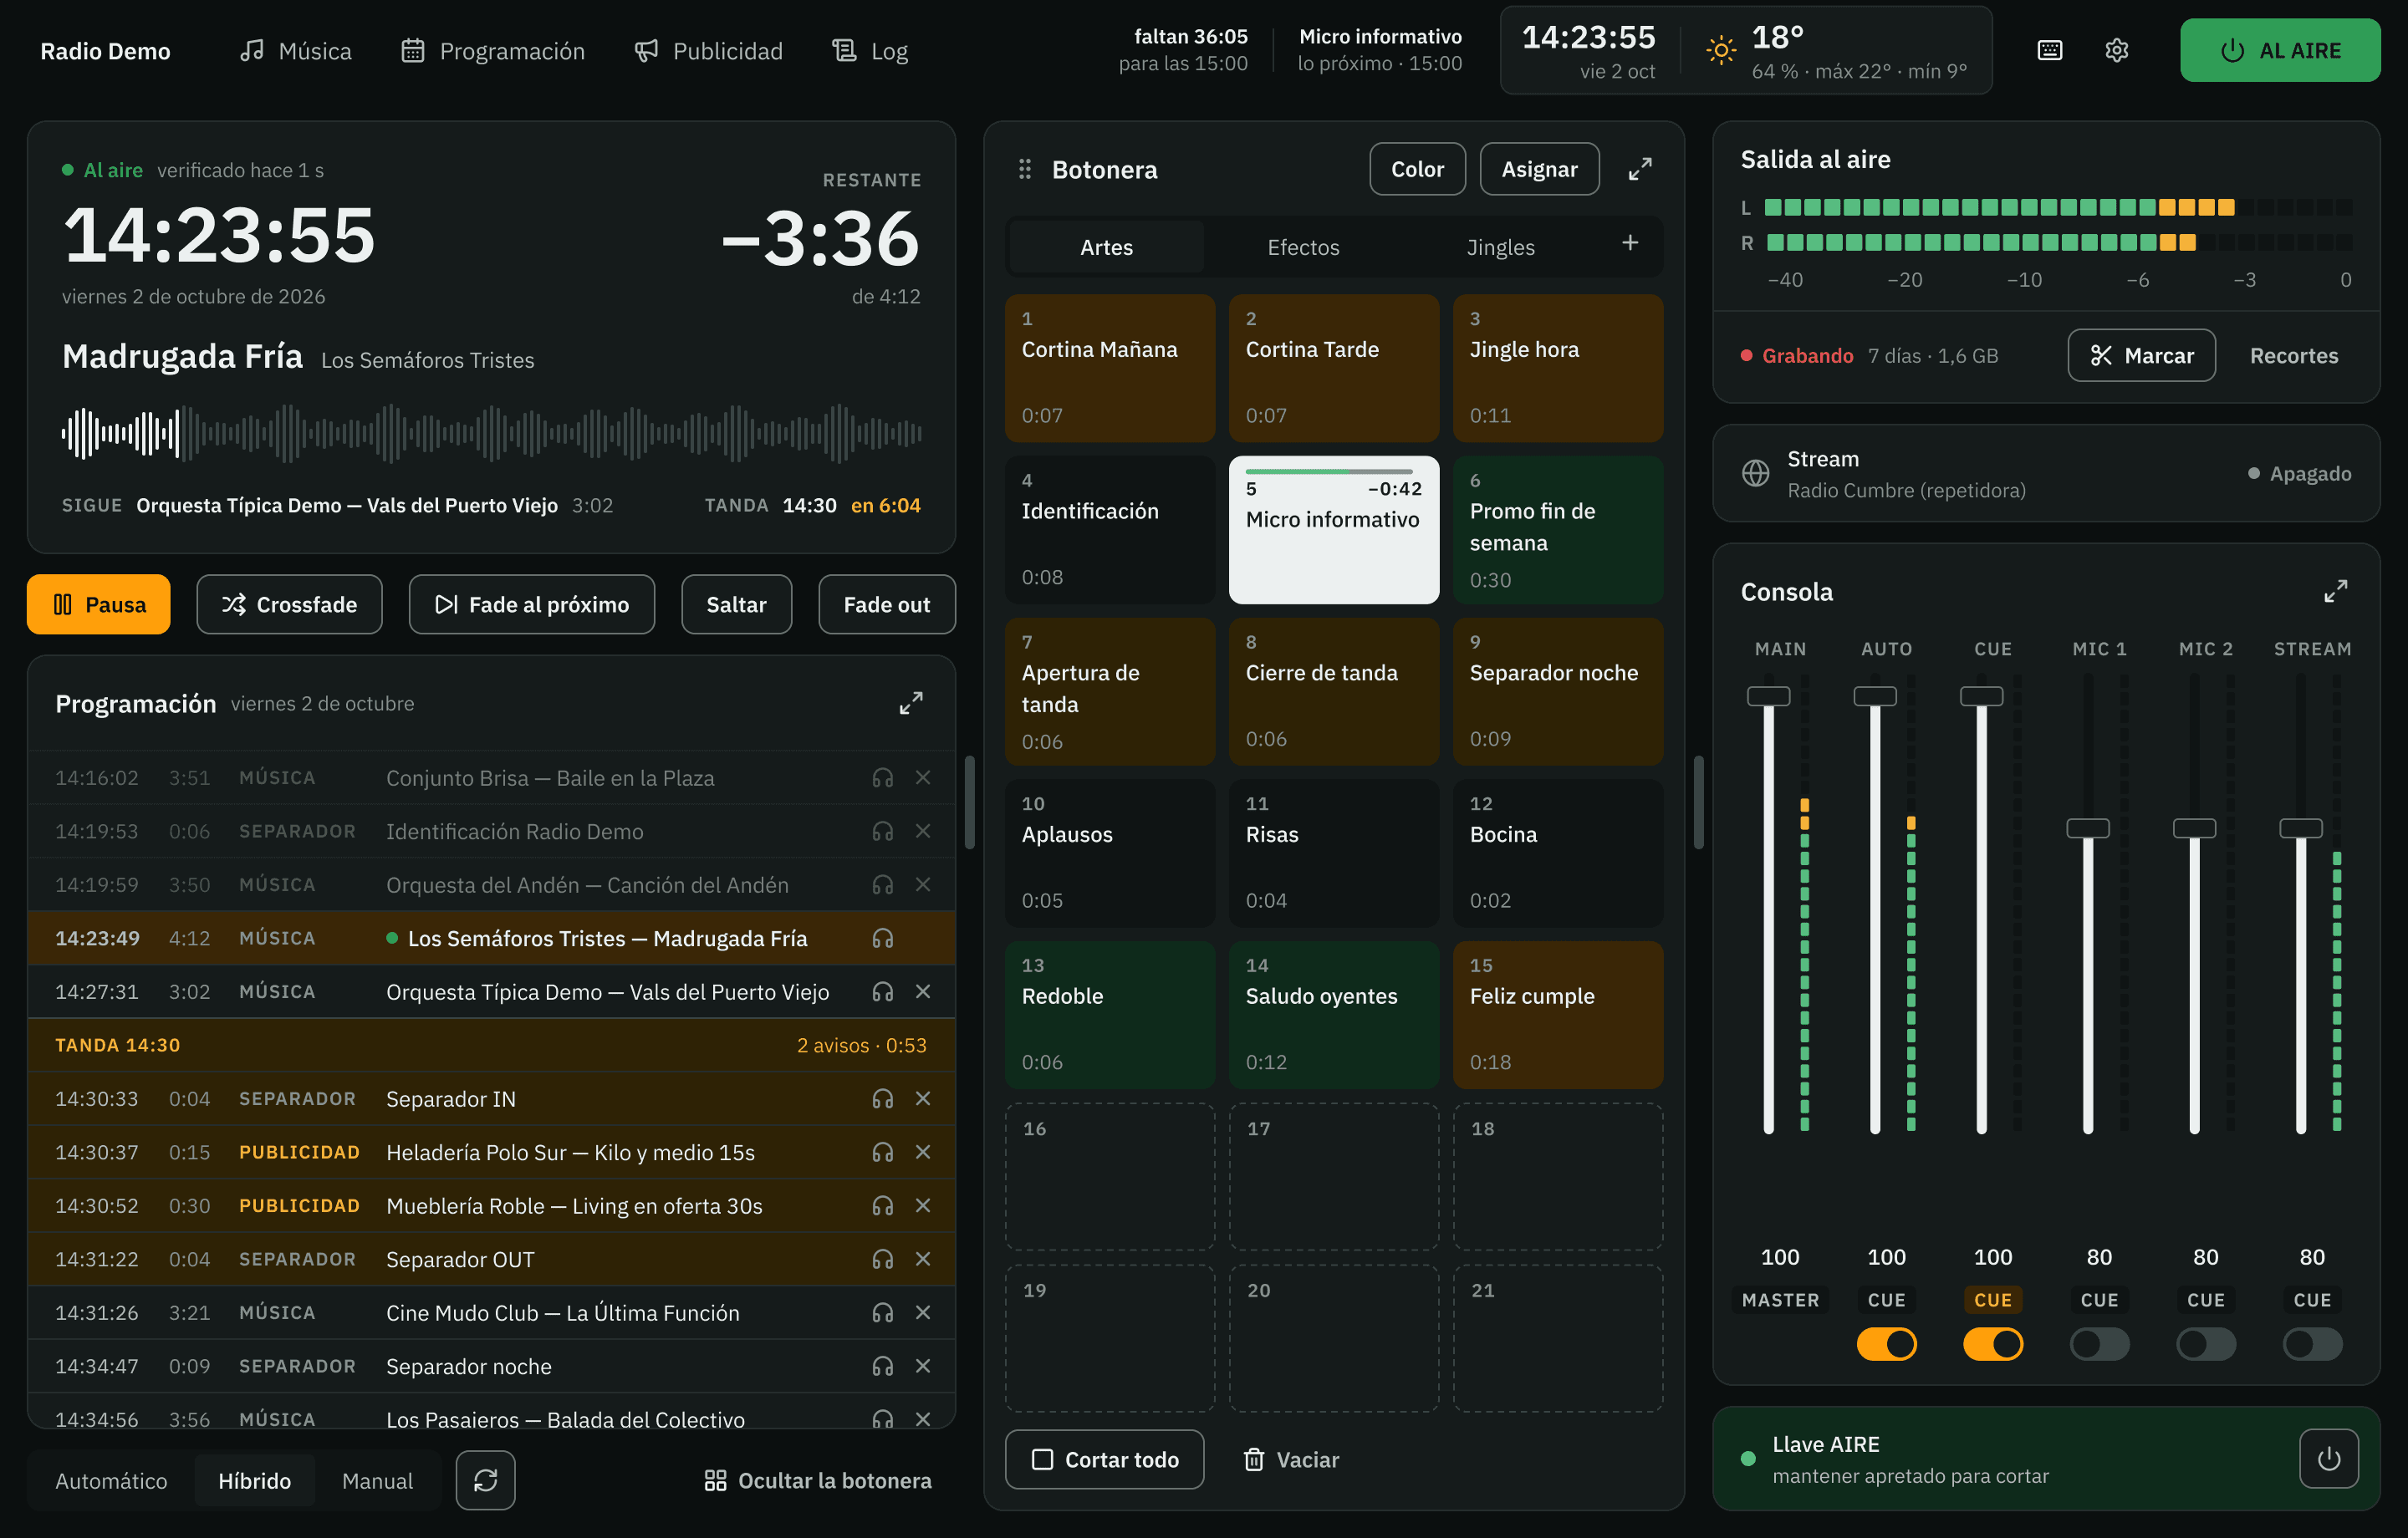Click the Pausa button
Image resolution: width=2408 pixels, height=1538 pixels.
pos(98,604)
